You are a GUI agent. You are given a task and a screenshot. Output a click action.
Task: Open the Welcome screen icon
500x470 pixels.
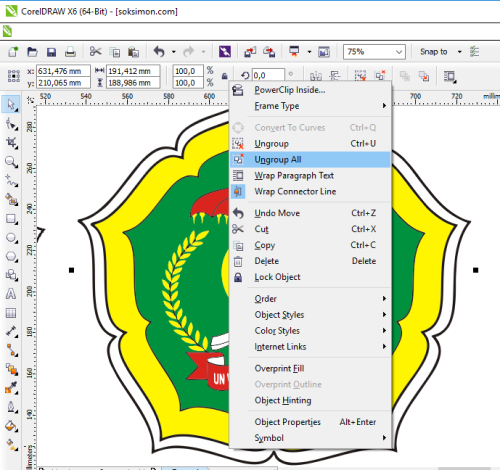tap(324, 52)
